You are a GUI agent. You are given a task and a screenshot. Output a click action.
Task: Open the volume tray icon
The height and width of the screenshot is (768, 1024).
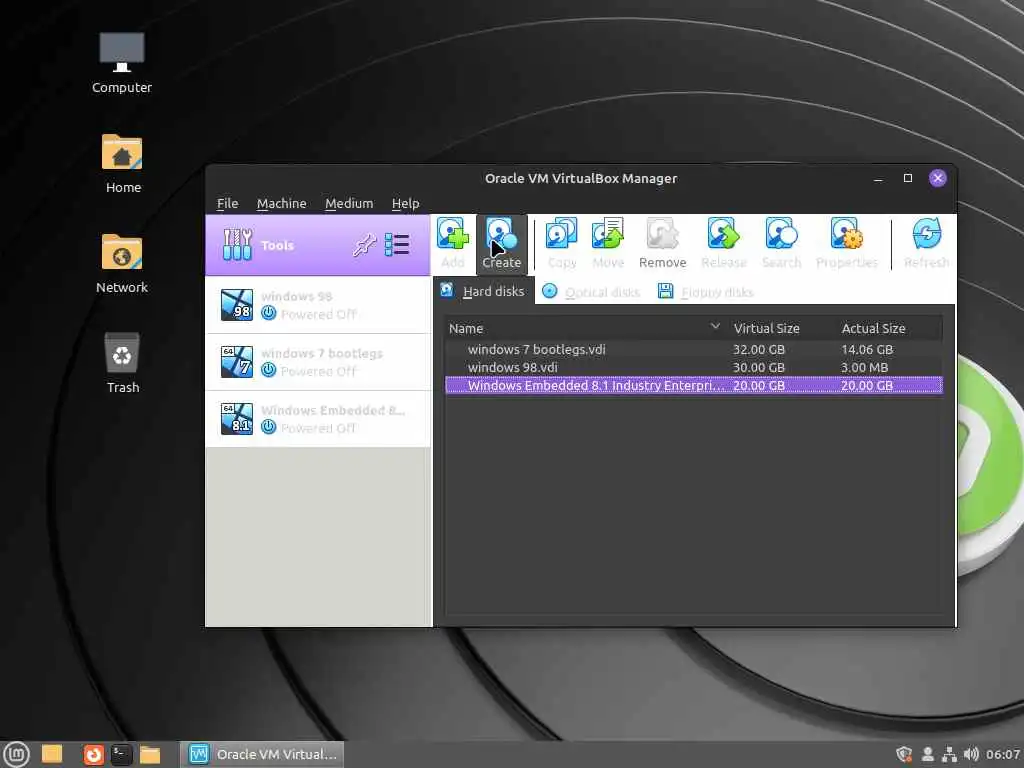[x=971, y=754]
